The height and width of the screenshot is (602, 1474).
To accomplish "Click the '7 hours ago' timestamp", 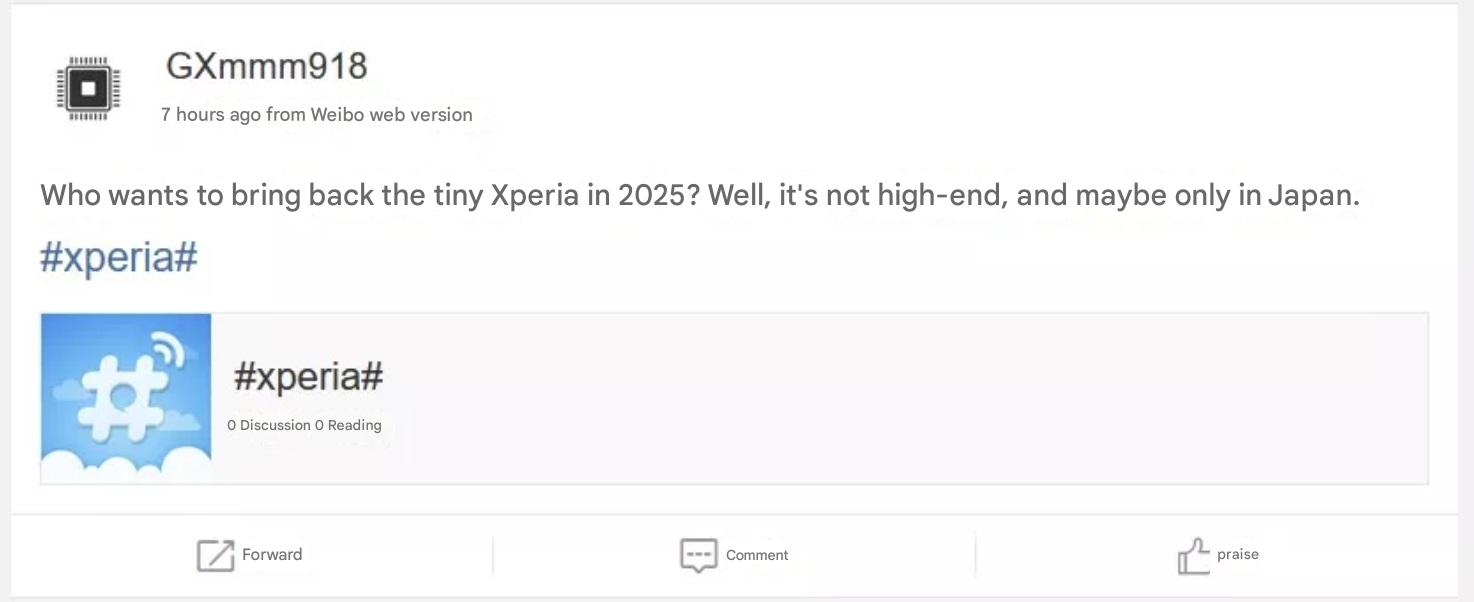I will [211, 114].
